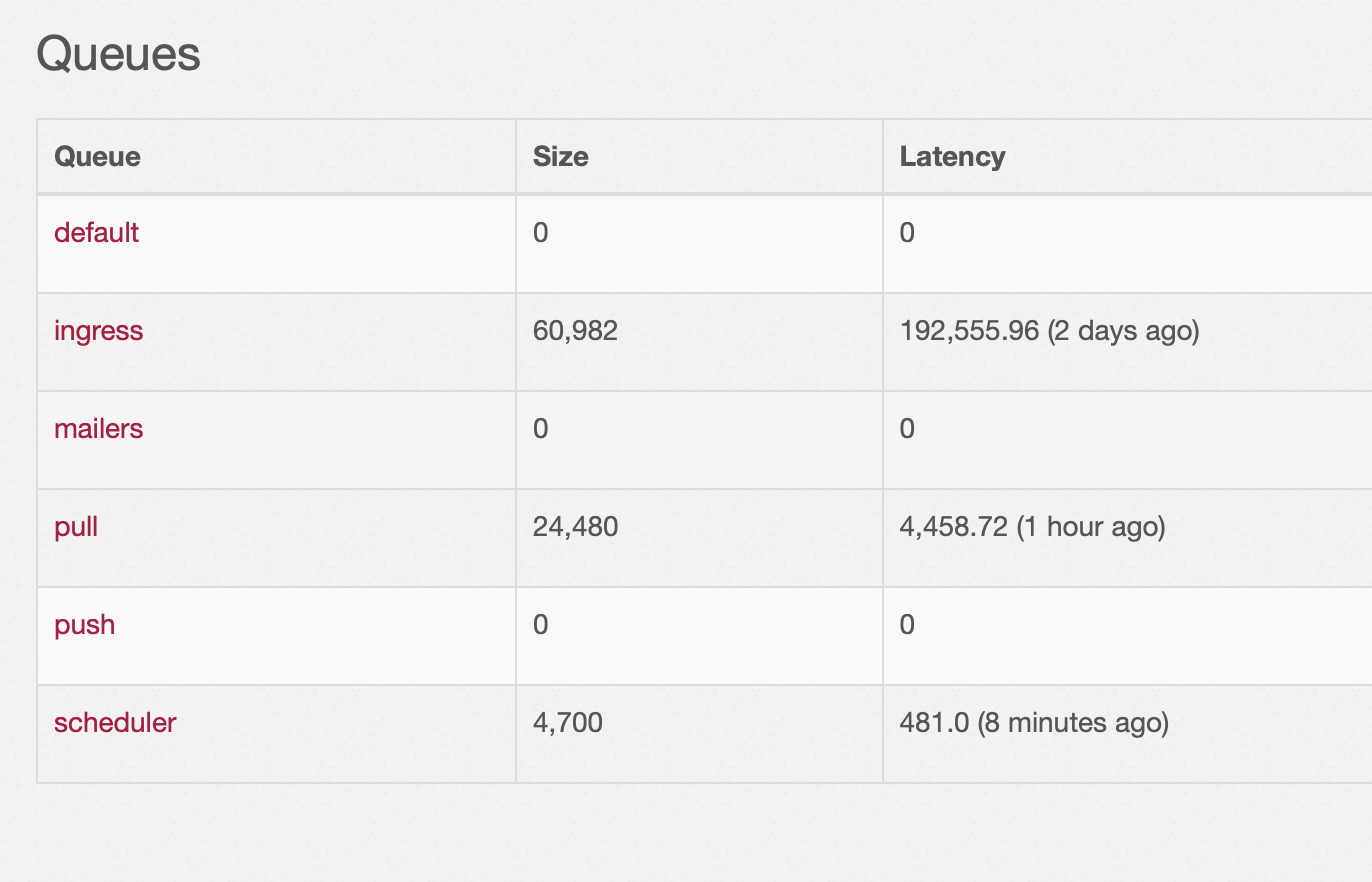This screenshot has height=882, width=1372.
Task: Select the pull size value 24,480
Action: click(575, 527)
